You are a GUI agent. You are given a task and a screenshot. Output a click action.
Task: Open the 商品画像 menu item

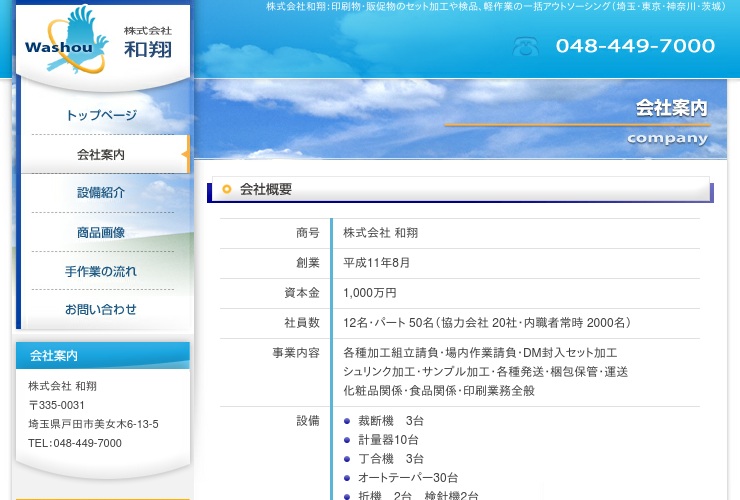(x=101, y=232)
